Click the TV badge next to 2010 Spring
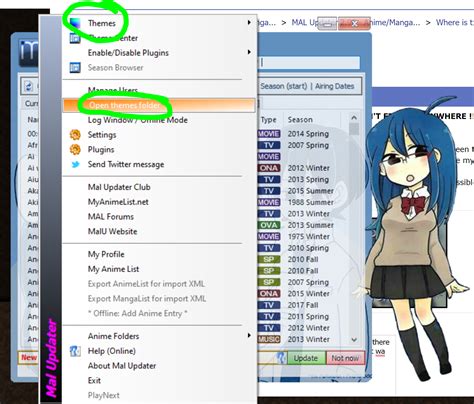Screen dimensions: 474x404 pos(269,248)
